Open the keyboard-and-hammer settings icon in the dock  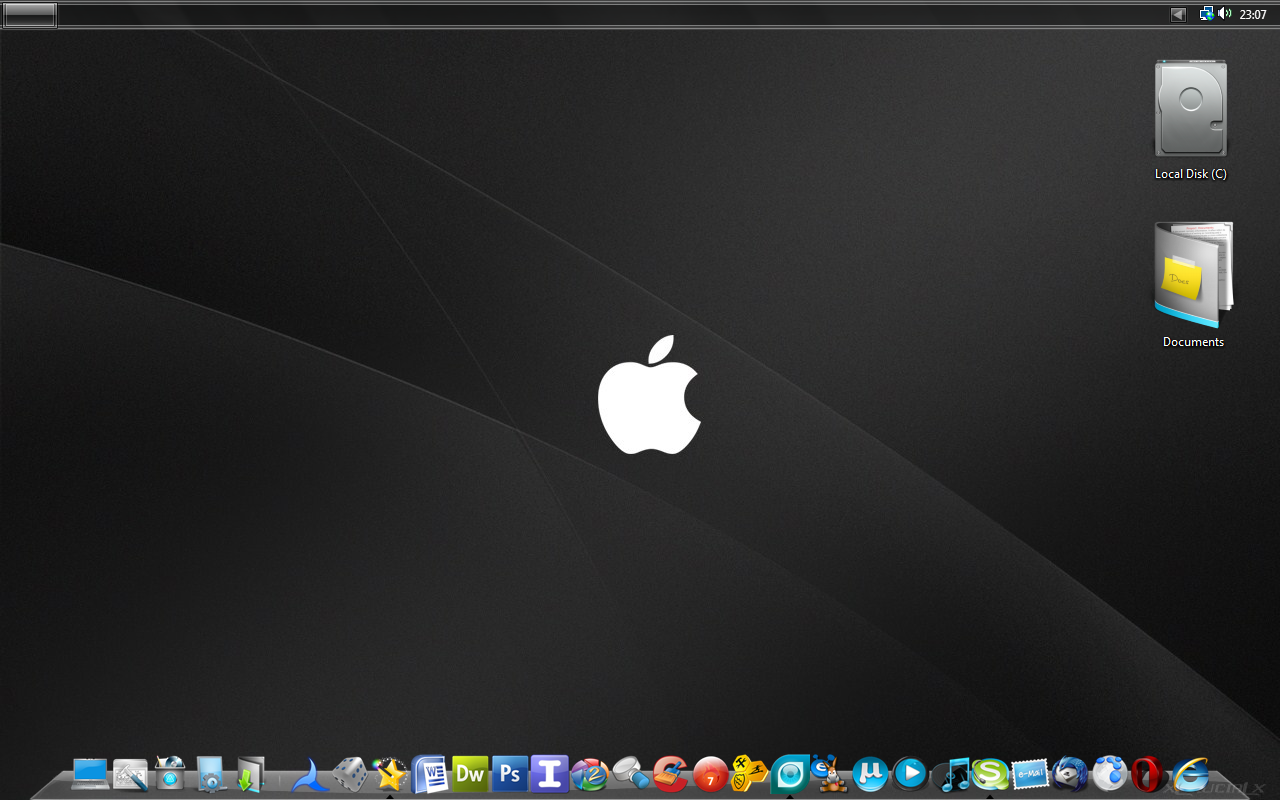[131, 775]
